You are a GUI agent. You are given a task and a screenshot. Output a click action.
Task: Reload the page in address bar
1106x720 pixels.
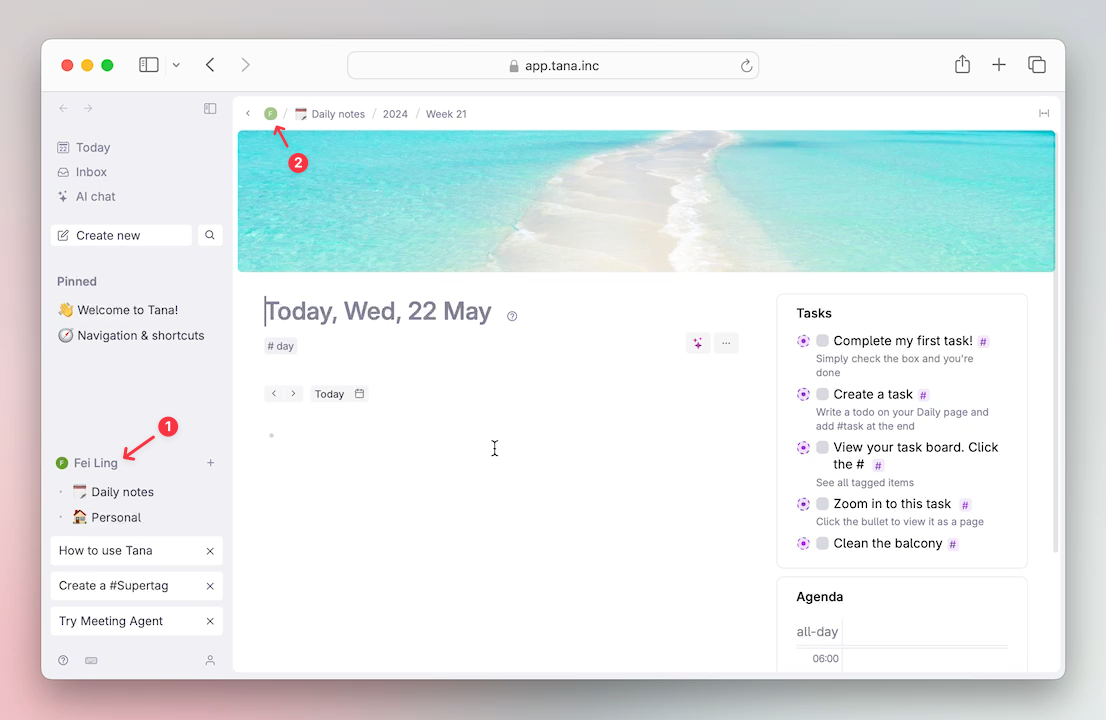click(x=746, y=66)
